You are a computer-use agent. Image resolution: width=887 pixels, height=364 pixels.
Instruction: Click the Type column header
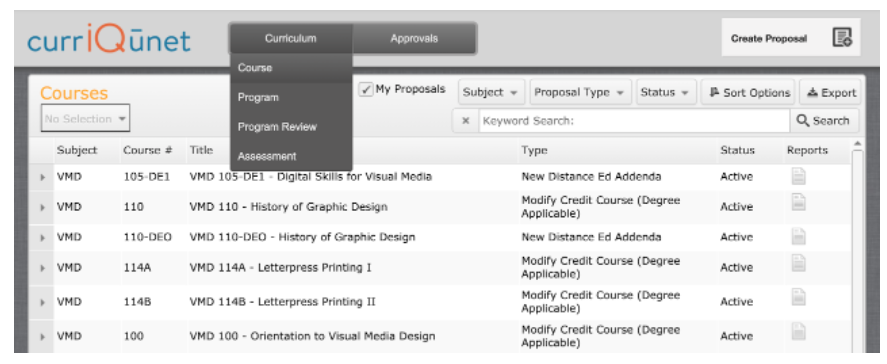click(534, 150)
